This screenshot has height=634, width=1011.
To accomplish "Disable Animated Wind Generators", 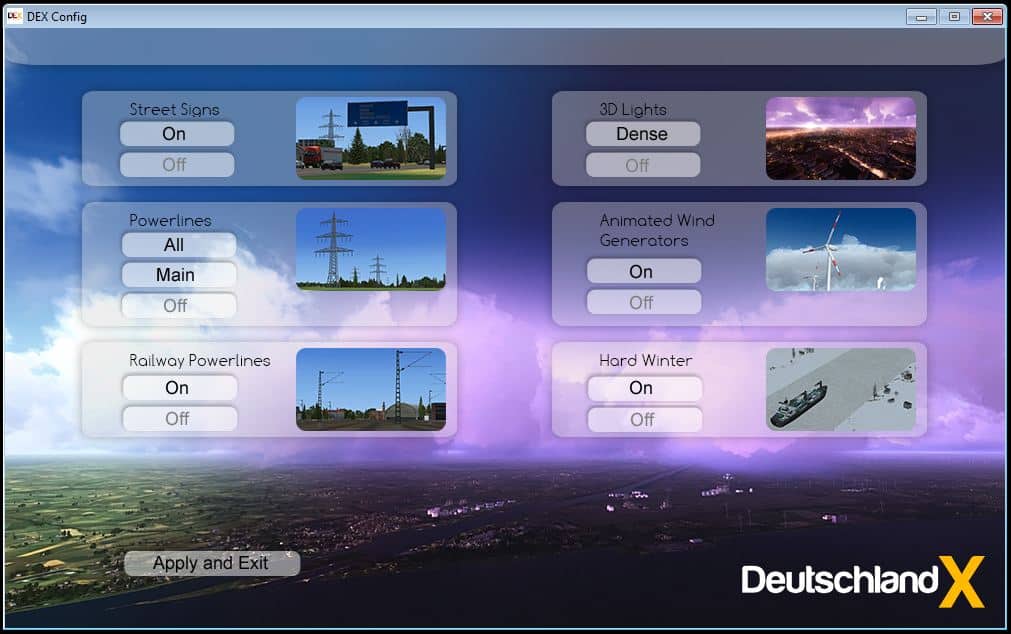I will tap(643, 302).
